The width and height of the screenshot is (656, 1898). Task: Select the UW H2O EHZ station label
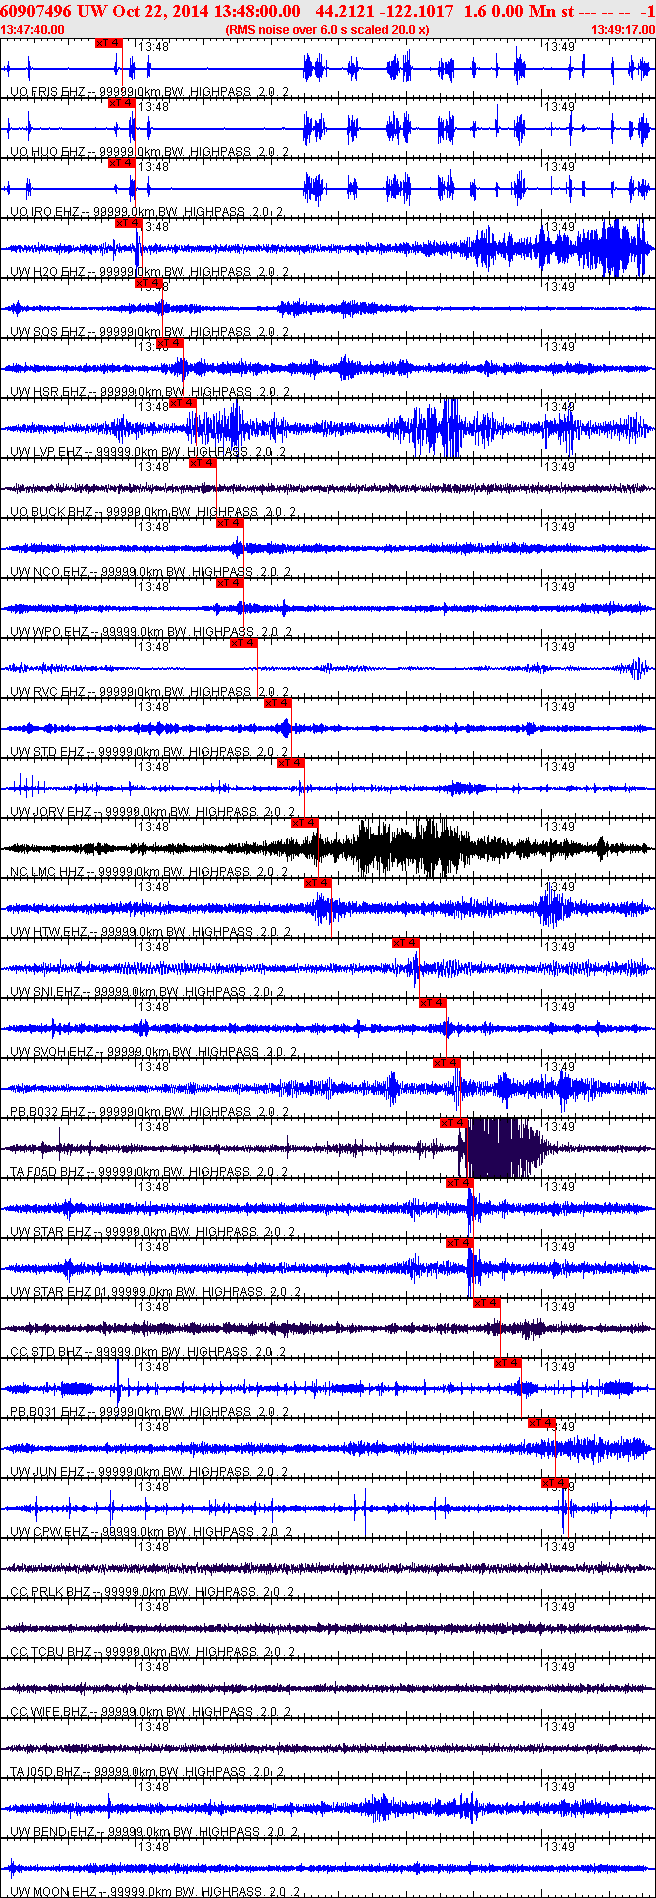[150, 272]
